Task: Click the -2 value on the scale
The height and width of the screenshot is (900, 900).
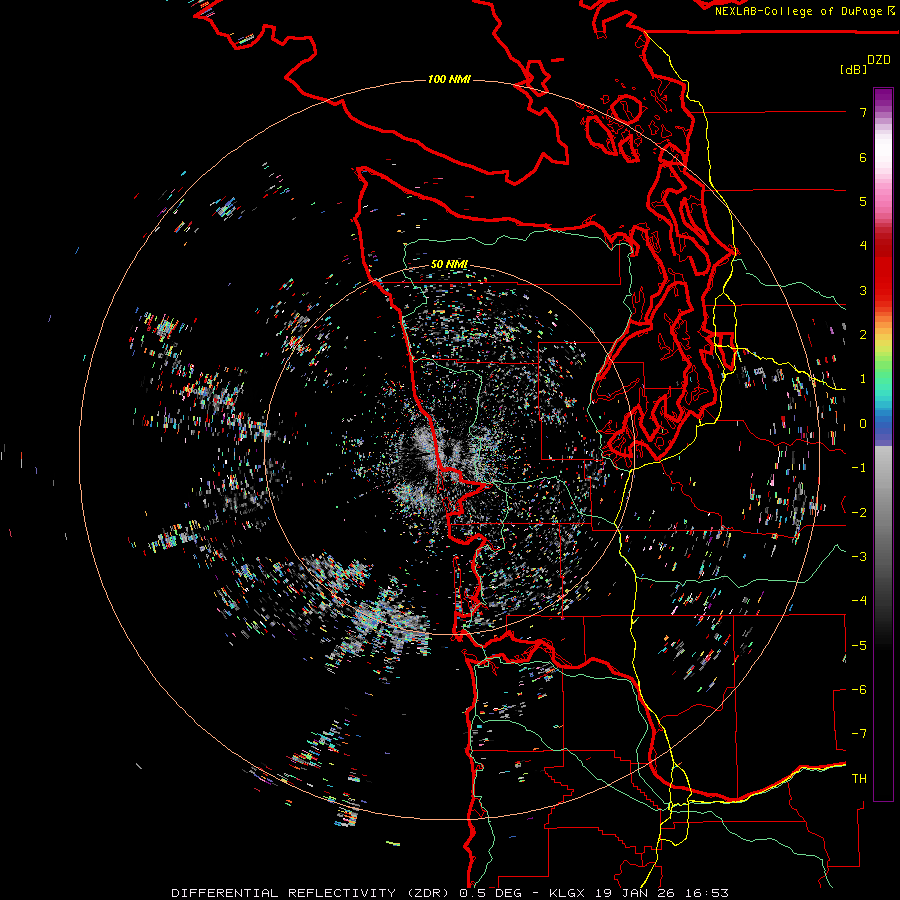Action: 859,512
